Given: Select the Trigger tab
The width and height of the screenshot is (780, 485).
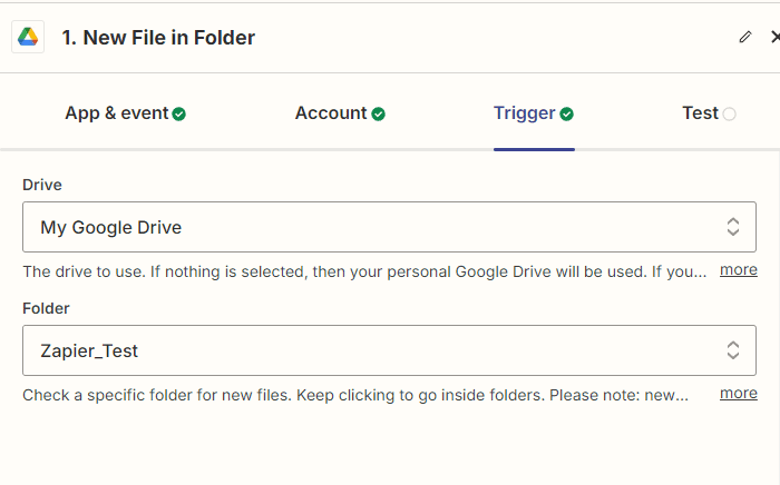Looking at the screenshot, I should 524,113.
